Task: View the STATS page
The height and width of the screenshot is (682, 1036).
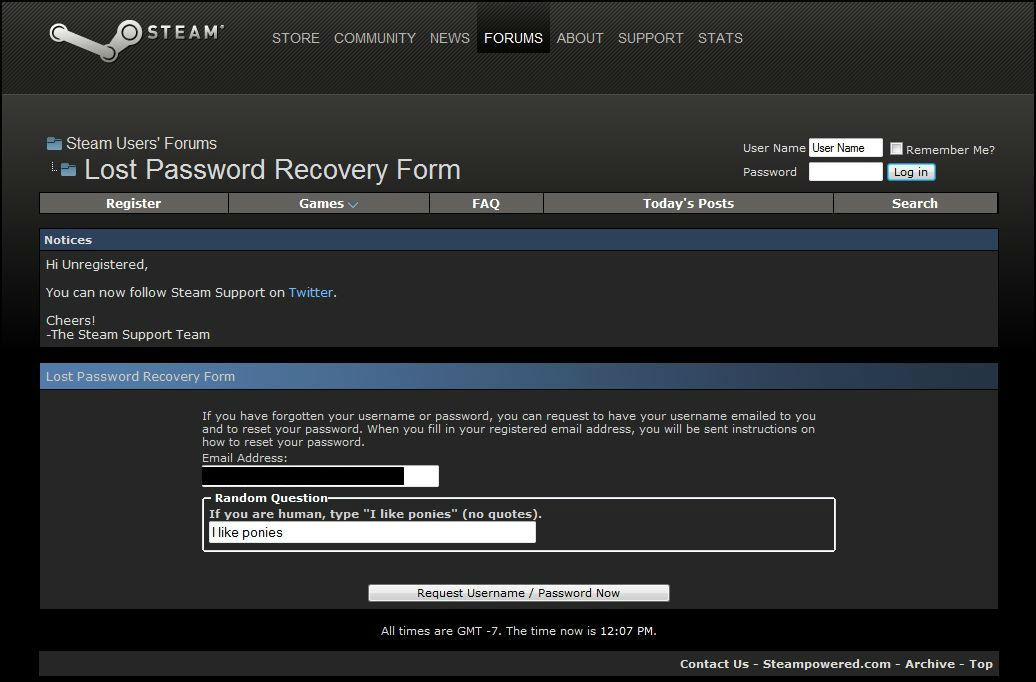Action: pos(720,38)
